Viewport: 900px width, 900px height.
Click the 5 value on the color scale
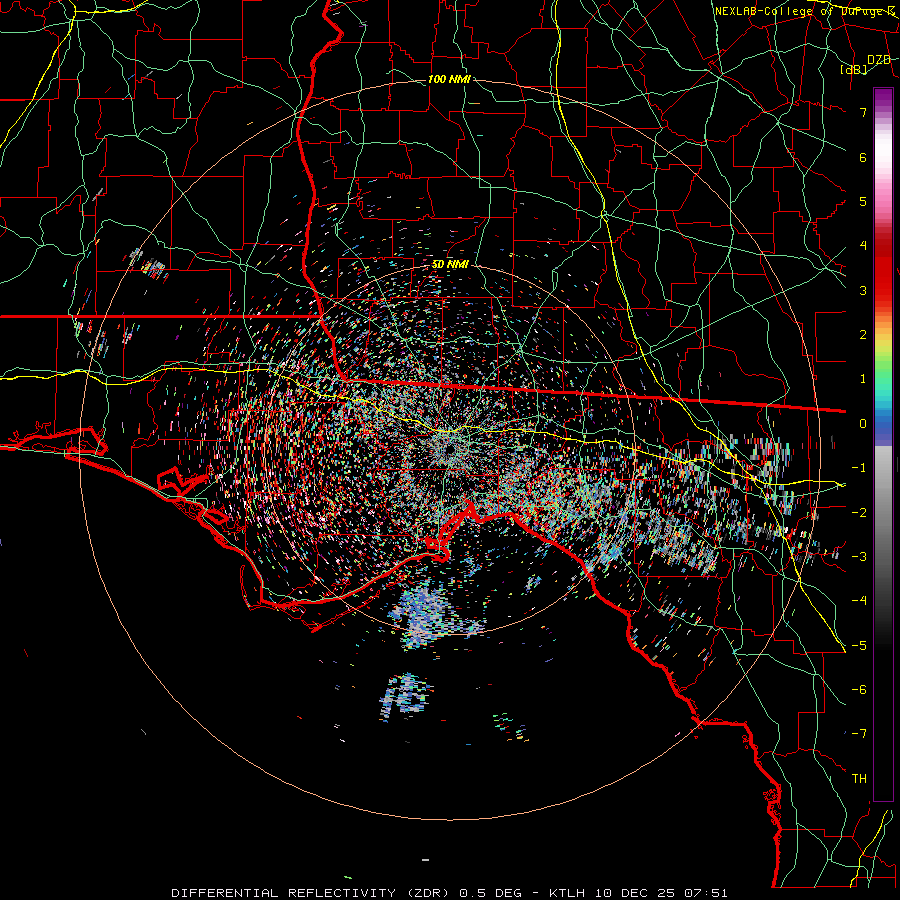click(x=863, y=201)
